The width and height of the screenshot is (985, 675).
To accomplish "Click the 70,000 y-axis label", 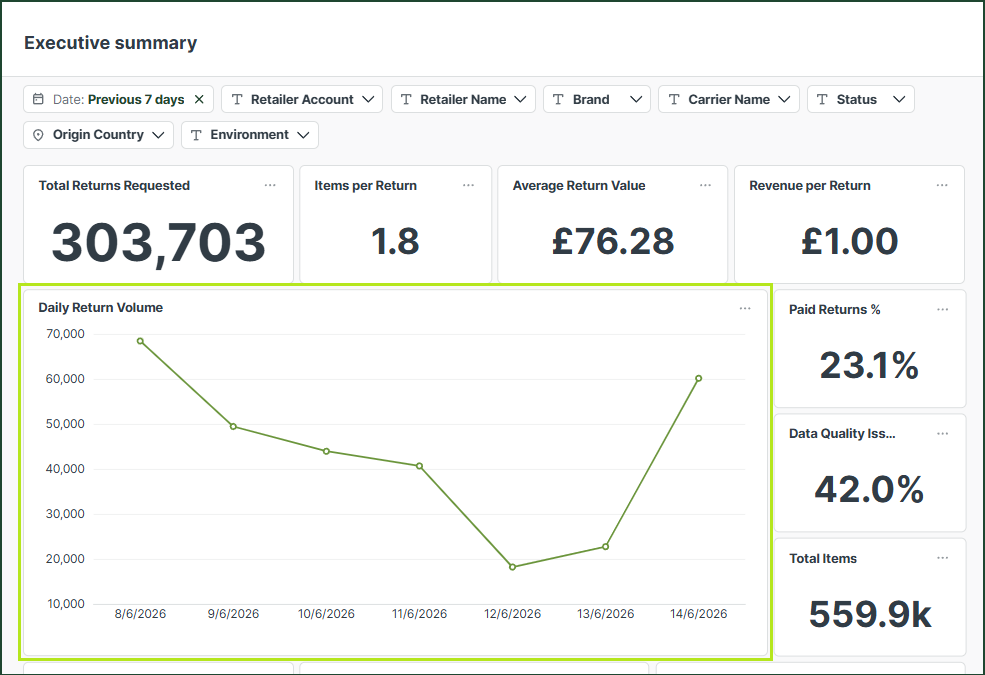I will tap(65, 334).
